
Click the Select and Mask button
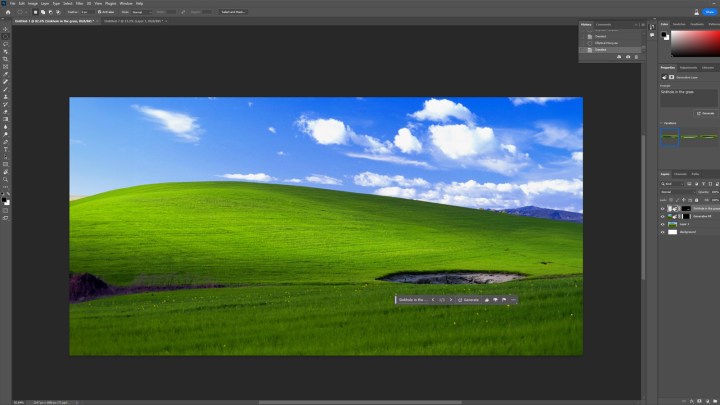[233, 12]
